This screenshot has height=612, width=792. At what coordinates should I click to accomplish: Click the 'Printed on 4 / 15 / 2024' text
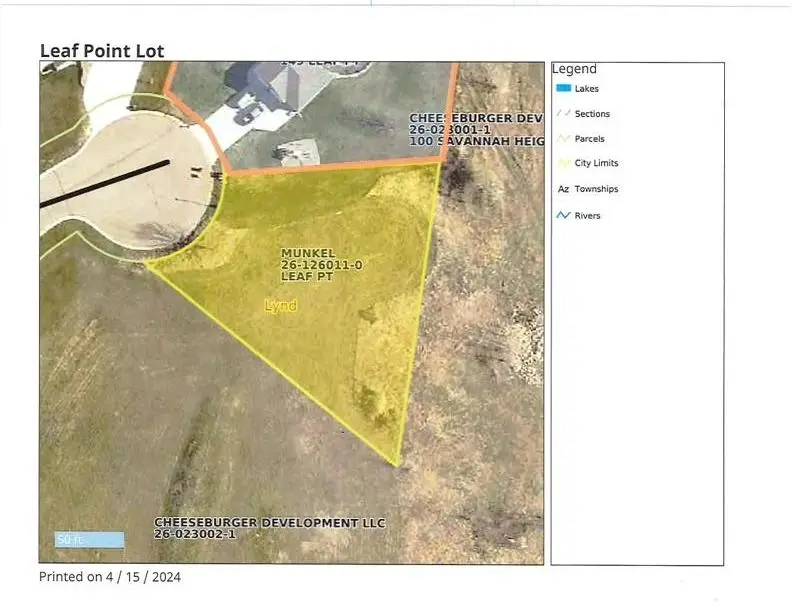pos(110,577)
